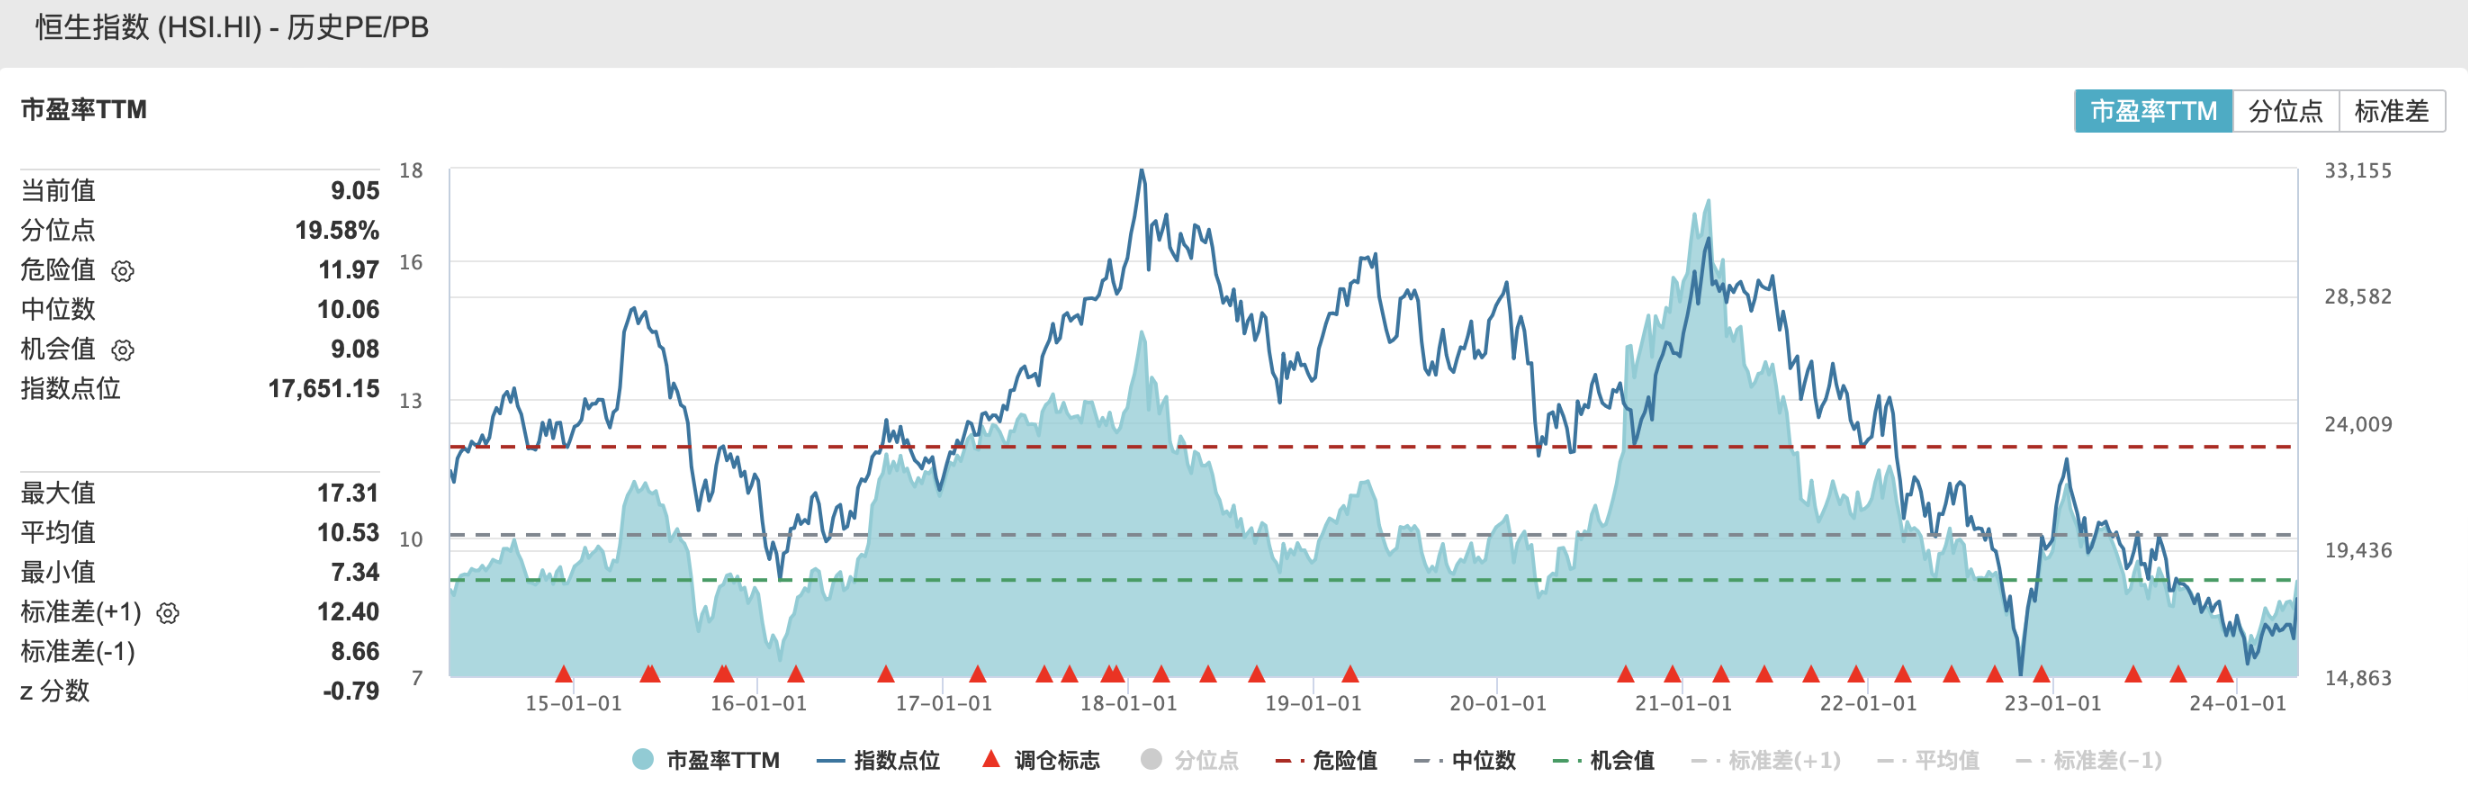Select the 市盈率TTM tab button

(x=2153, y=111)
